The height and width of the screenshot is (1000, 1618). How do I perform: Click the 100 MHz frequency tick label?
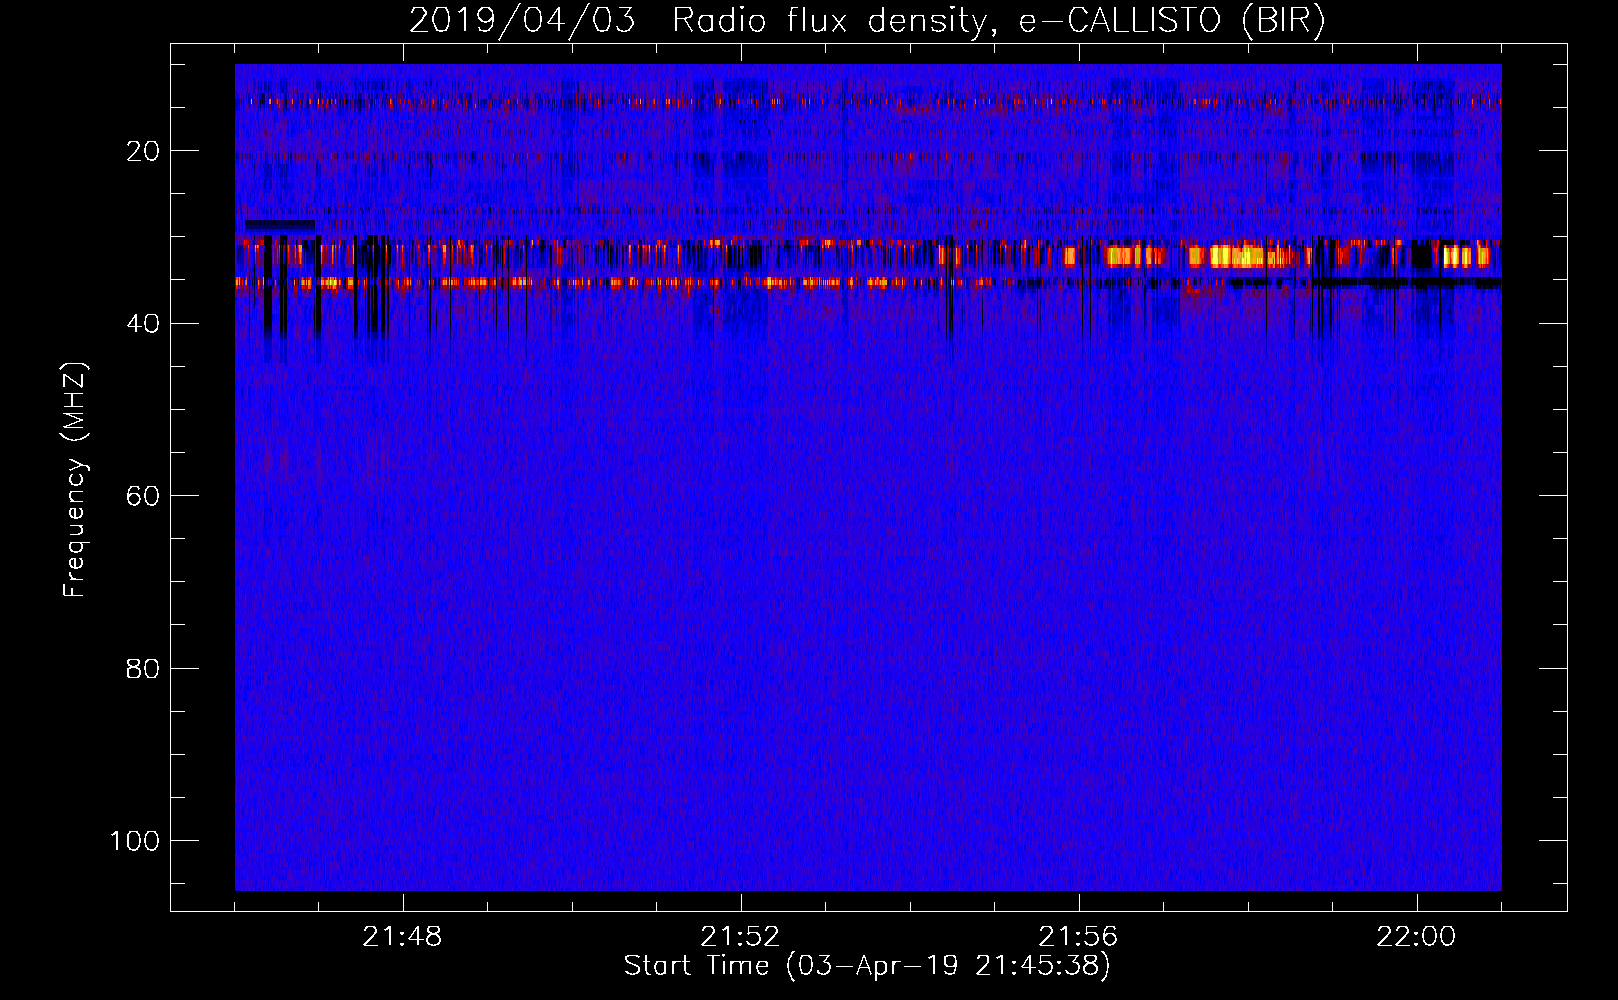coord(135,841)
